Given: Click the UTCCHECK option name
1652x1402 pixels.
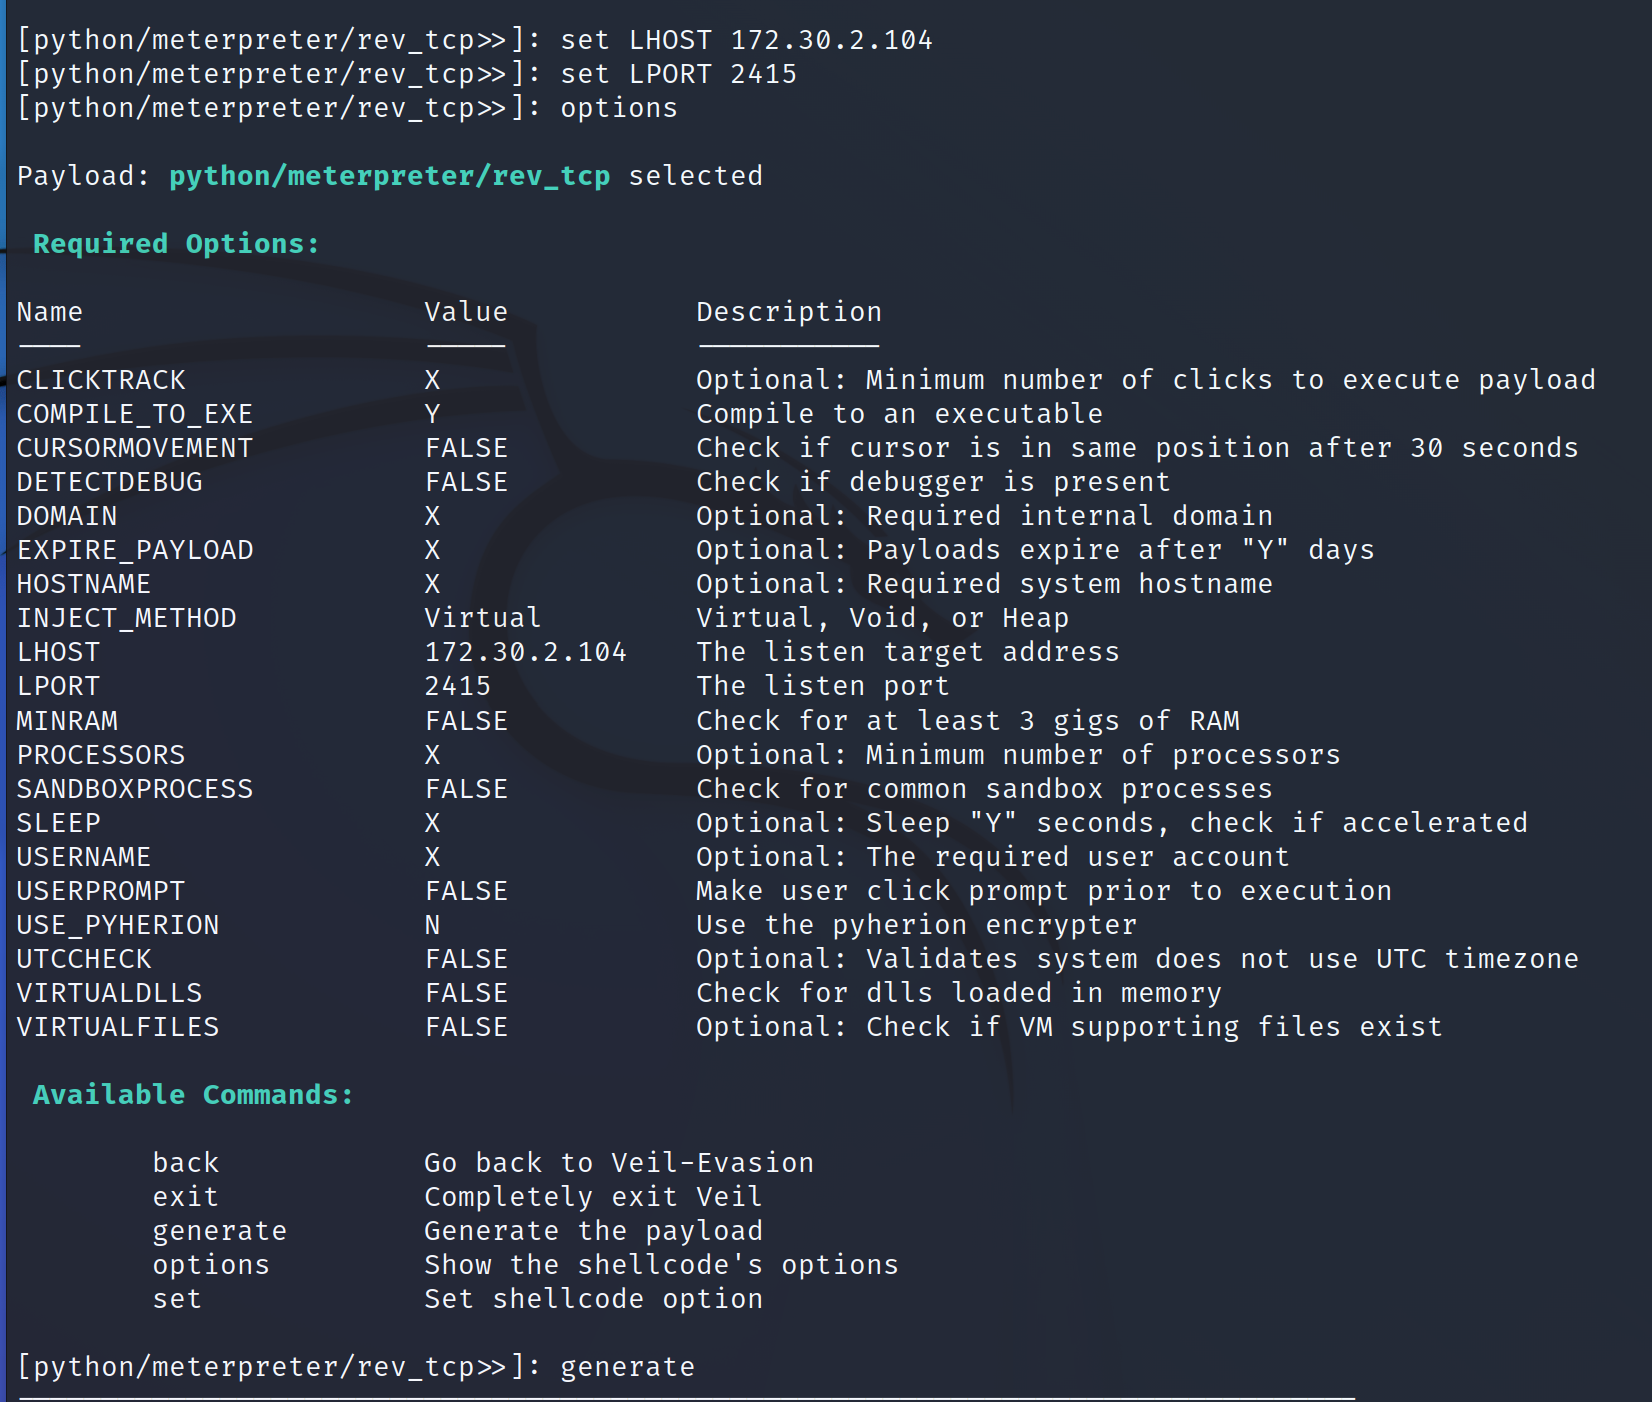Looking at the screenshot, I should point(84,959).
